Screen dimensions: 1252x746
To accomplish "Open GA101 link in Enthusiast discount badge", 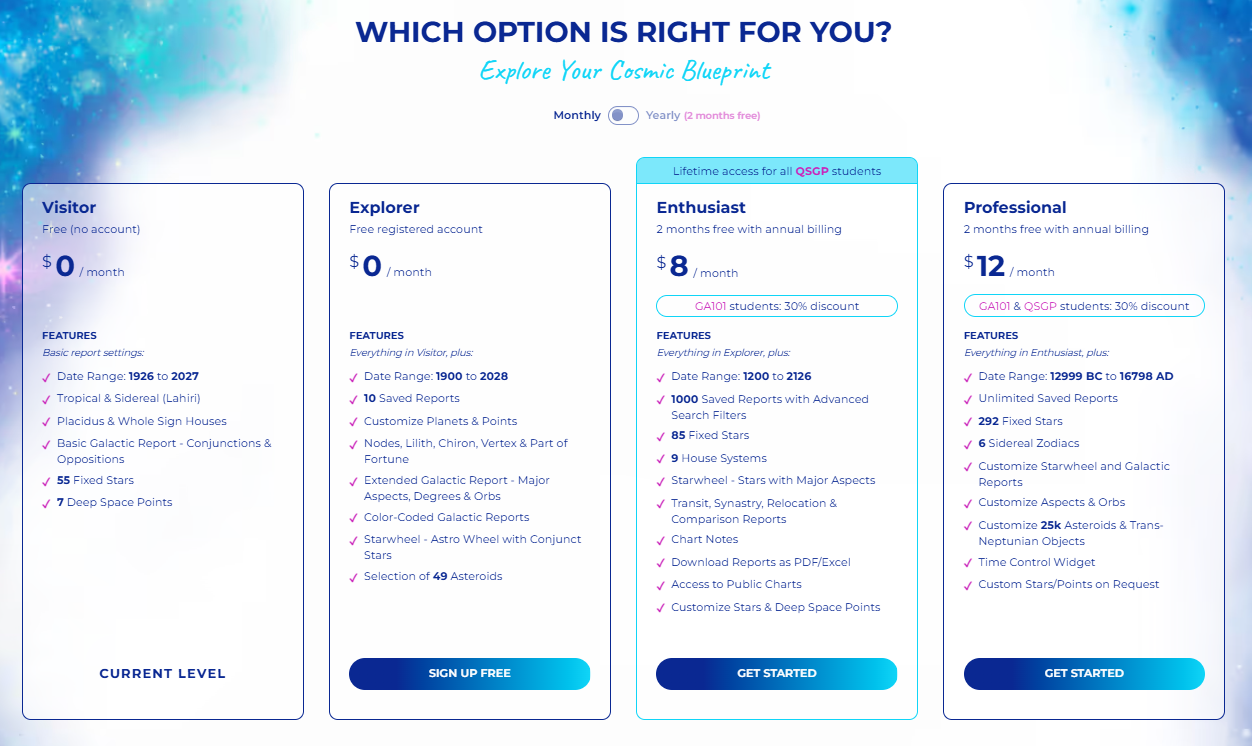I will pos(711,306).
